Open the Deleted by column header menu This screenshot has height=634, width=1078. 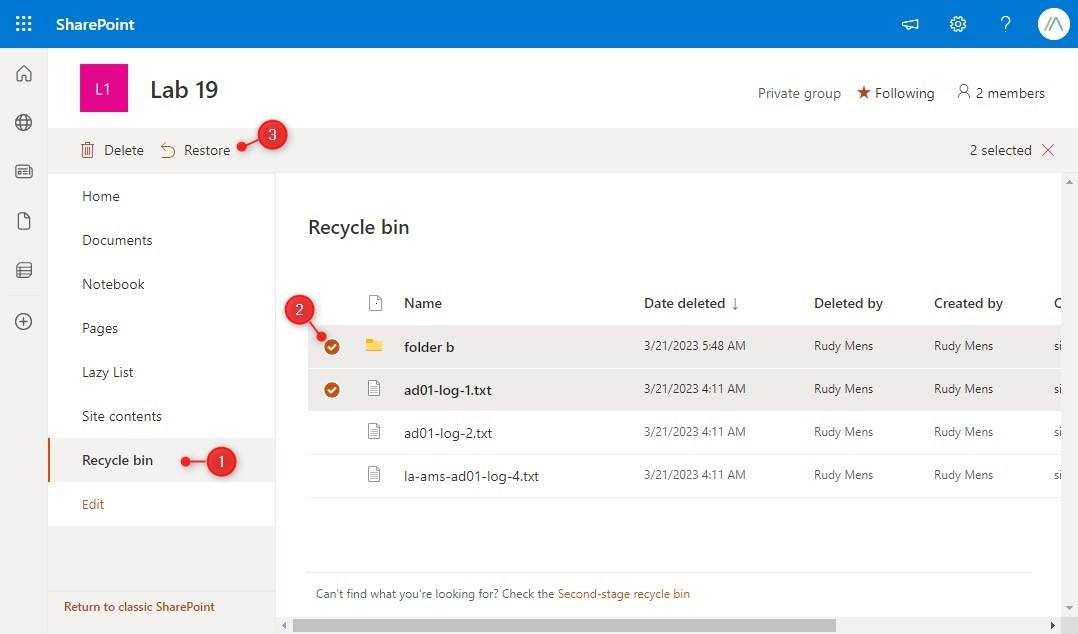[x=848, y=303]
